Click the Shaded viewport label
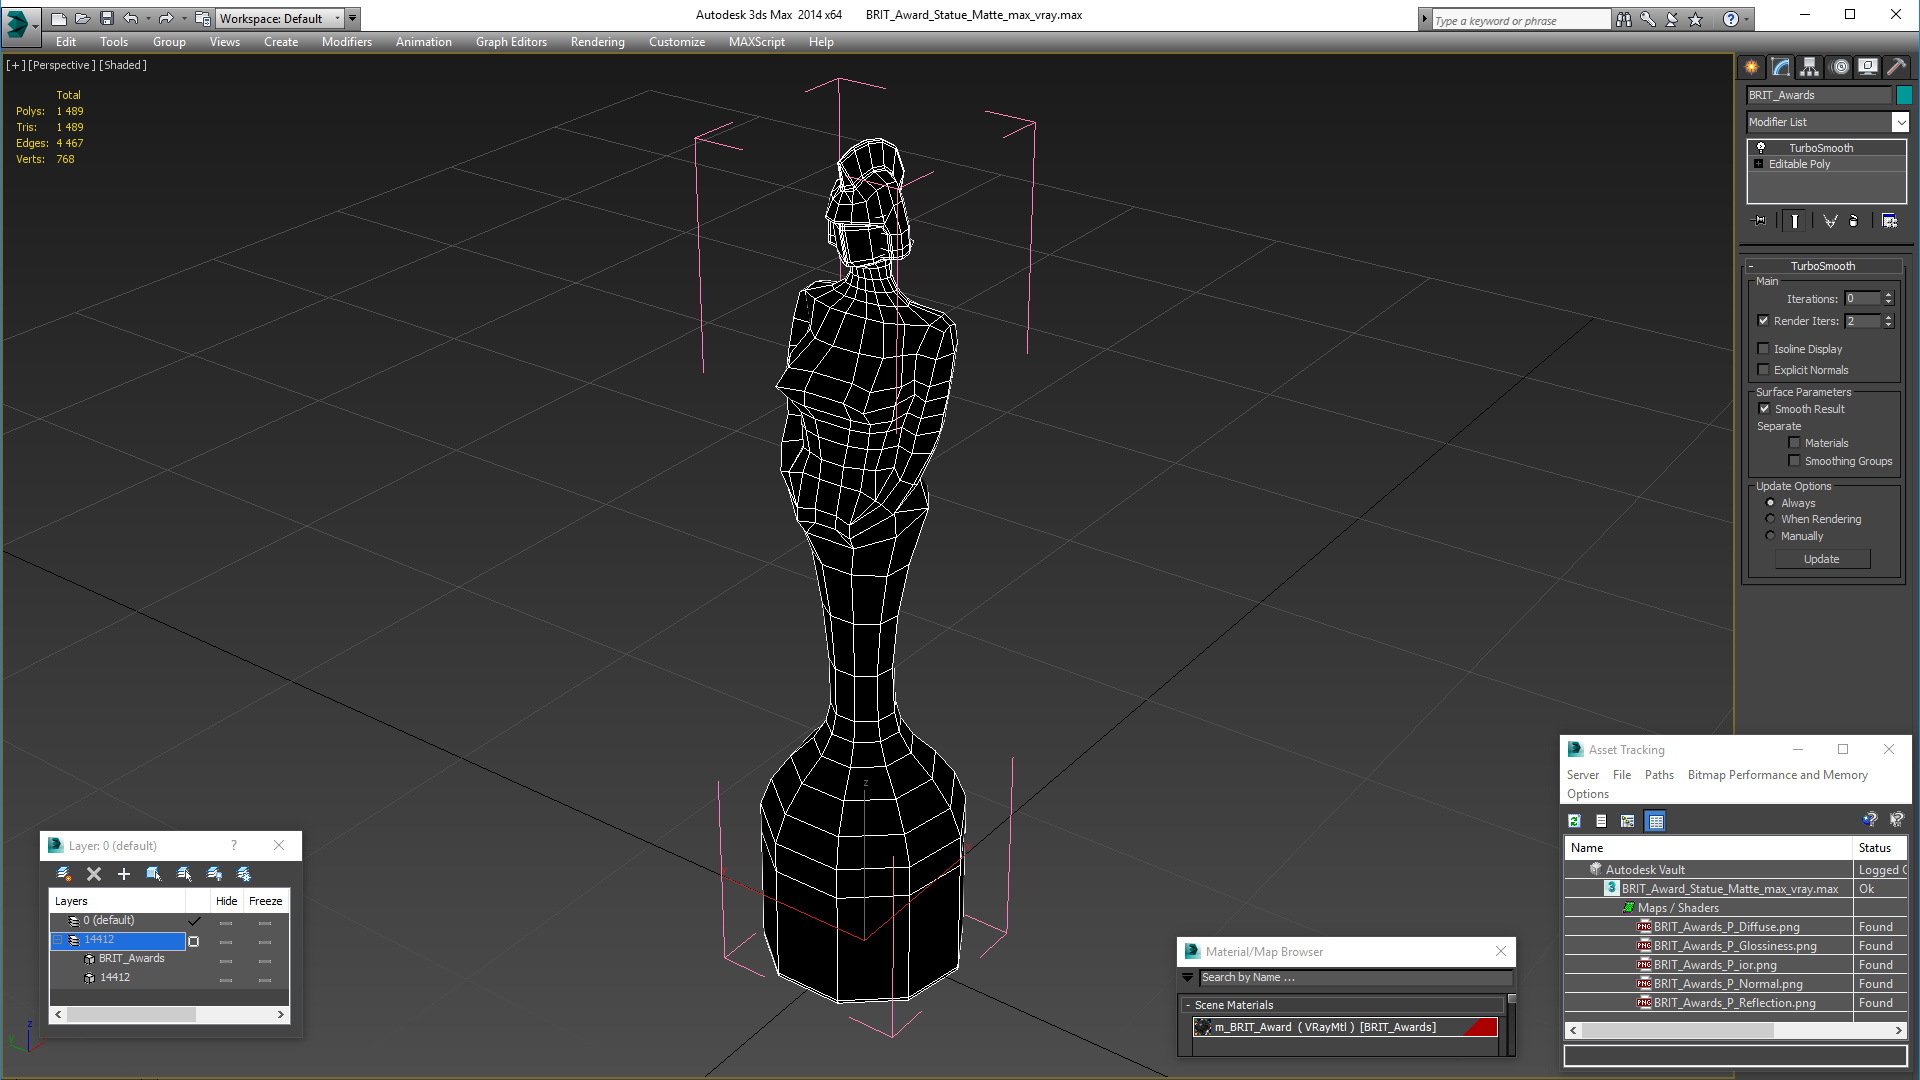This screenshot has width=1920, height=1080. pos(123,65)
